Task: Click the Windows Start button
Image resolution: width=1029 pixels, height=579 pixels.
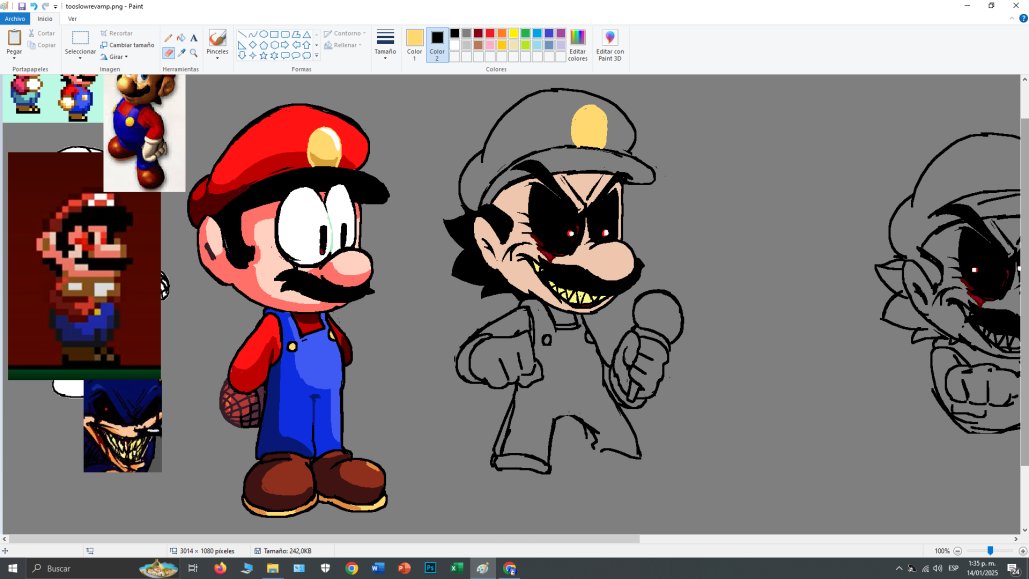Action: pyautogui.click(x=12, y=568)
